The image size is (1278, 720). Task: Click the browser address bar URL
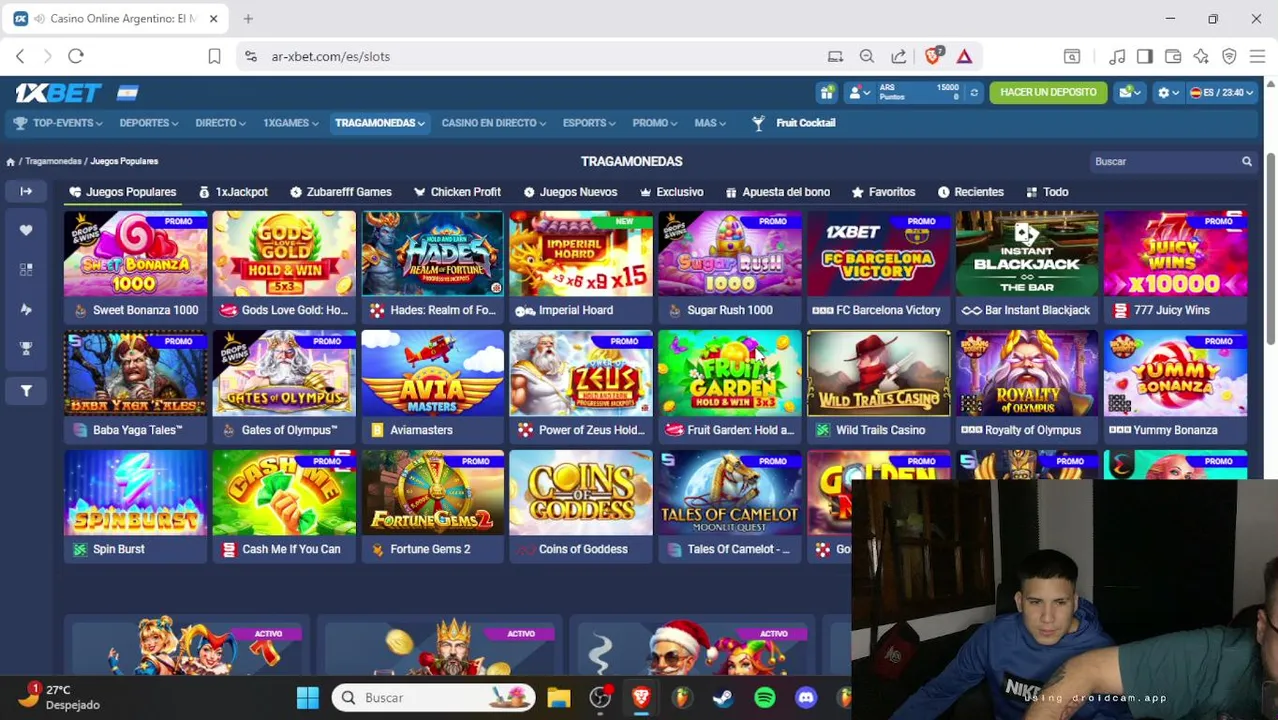point(330,56)
